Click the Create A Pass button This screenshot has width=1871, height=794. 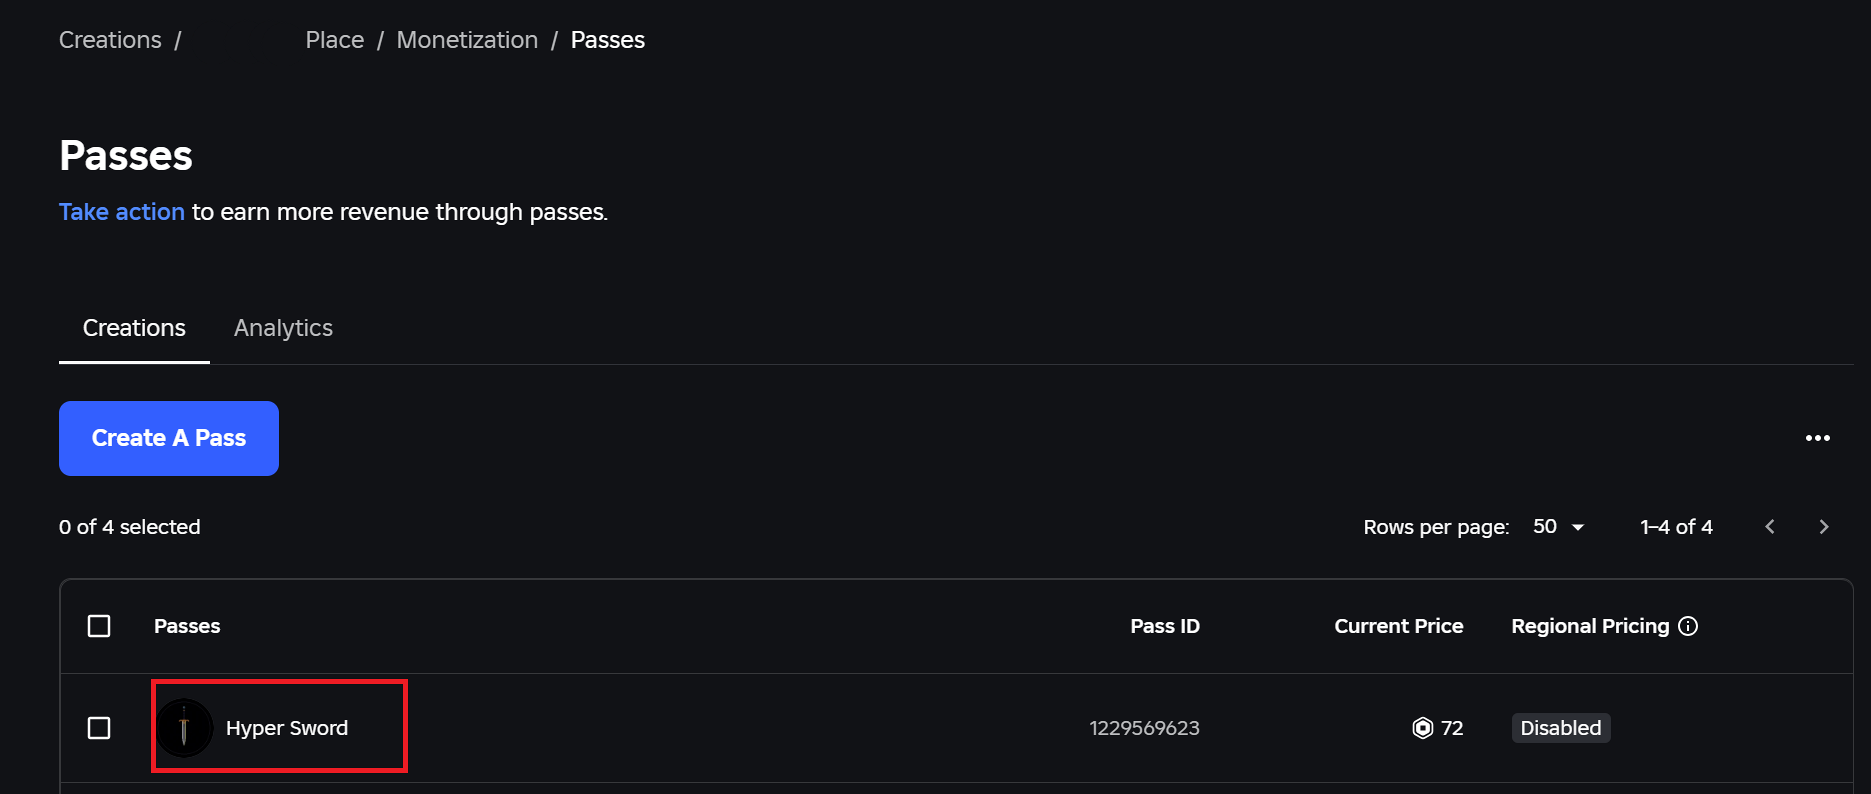[169, 438]
